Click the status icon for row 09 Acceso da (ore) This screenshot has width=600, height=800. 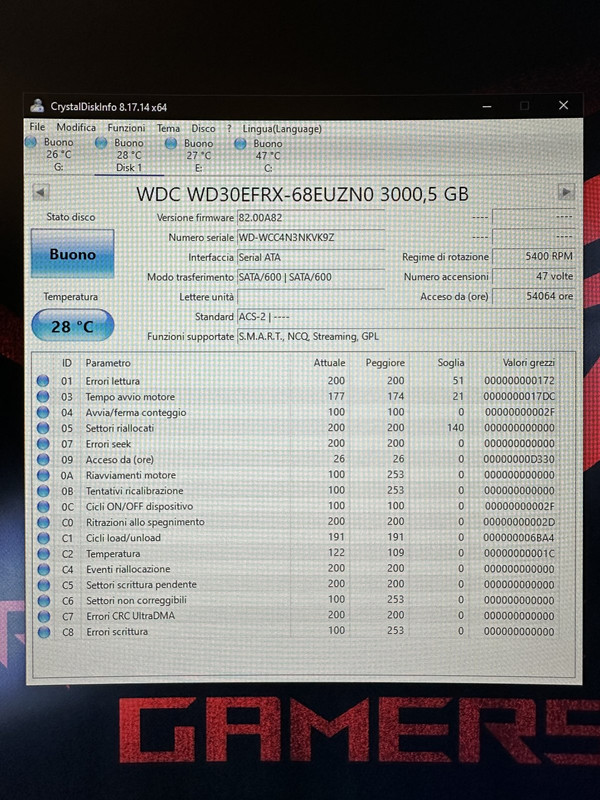click(43, 460)
